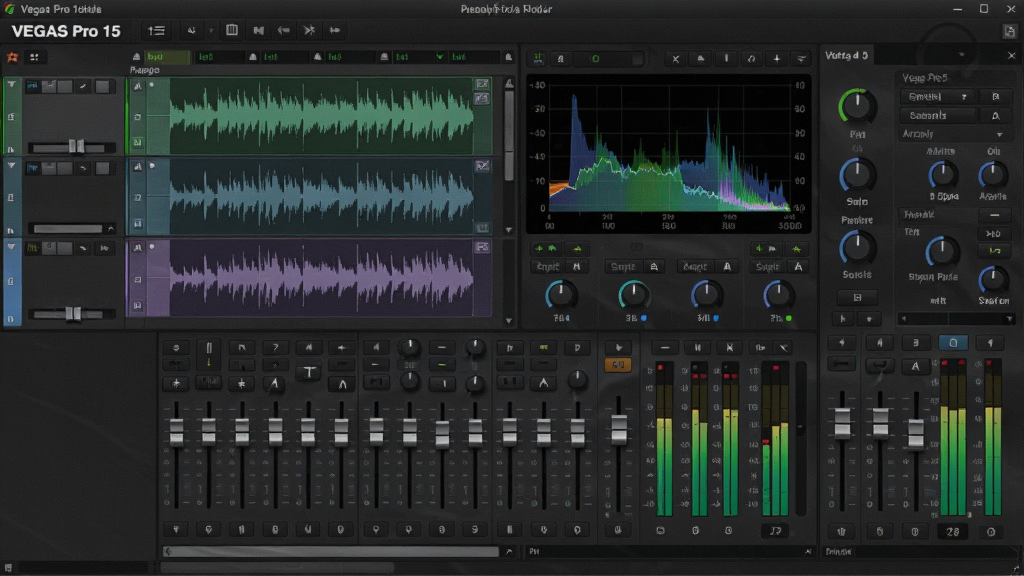1024x576 pixels.
Task: Click the green analyzer icon above the spectrum
Action: pos(538,59)
